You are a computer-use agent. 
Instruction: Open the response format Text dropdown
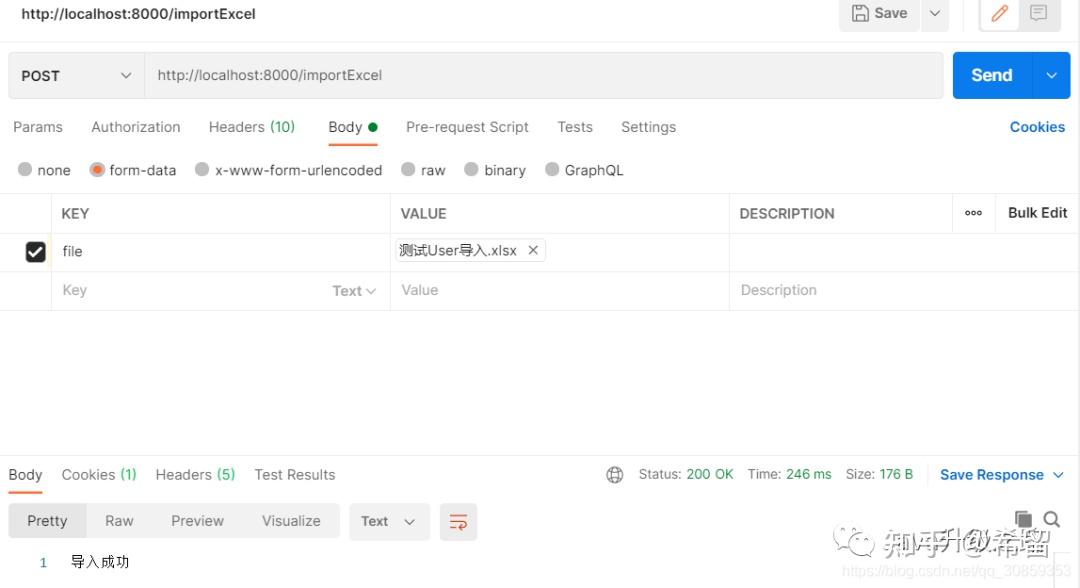click(389, 521)
